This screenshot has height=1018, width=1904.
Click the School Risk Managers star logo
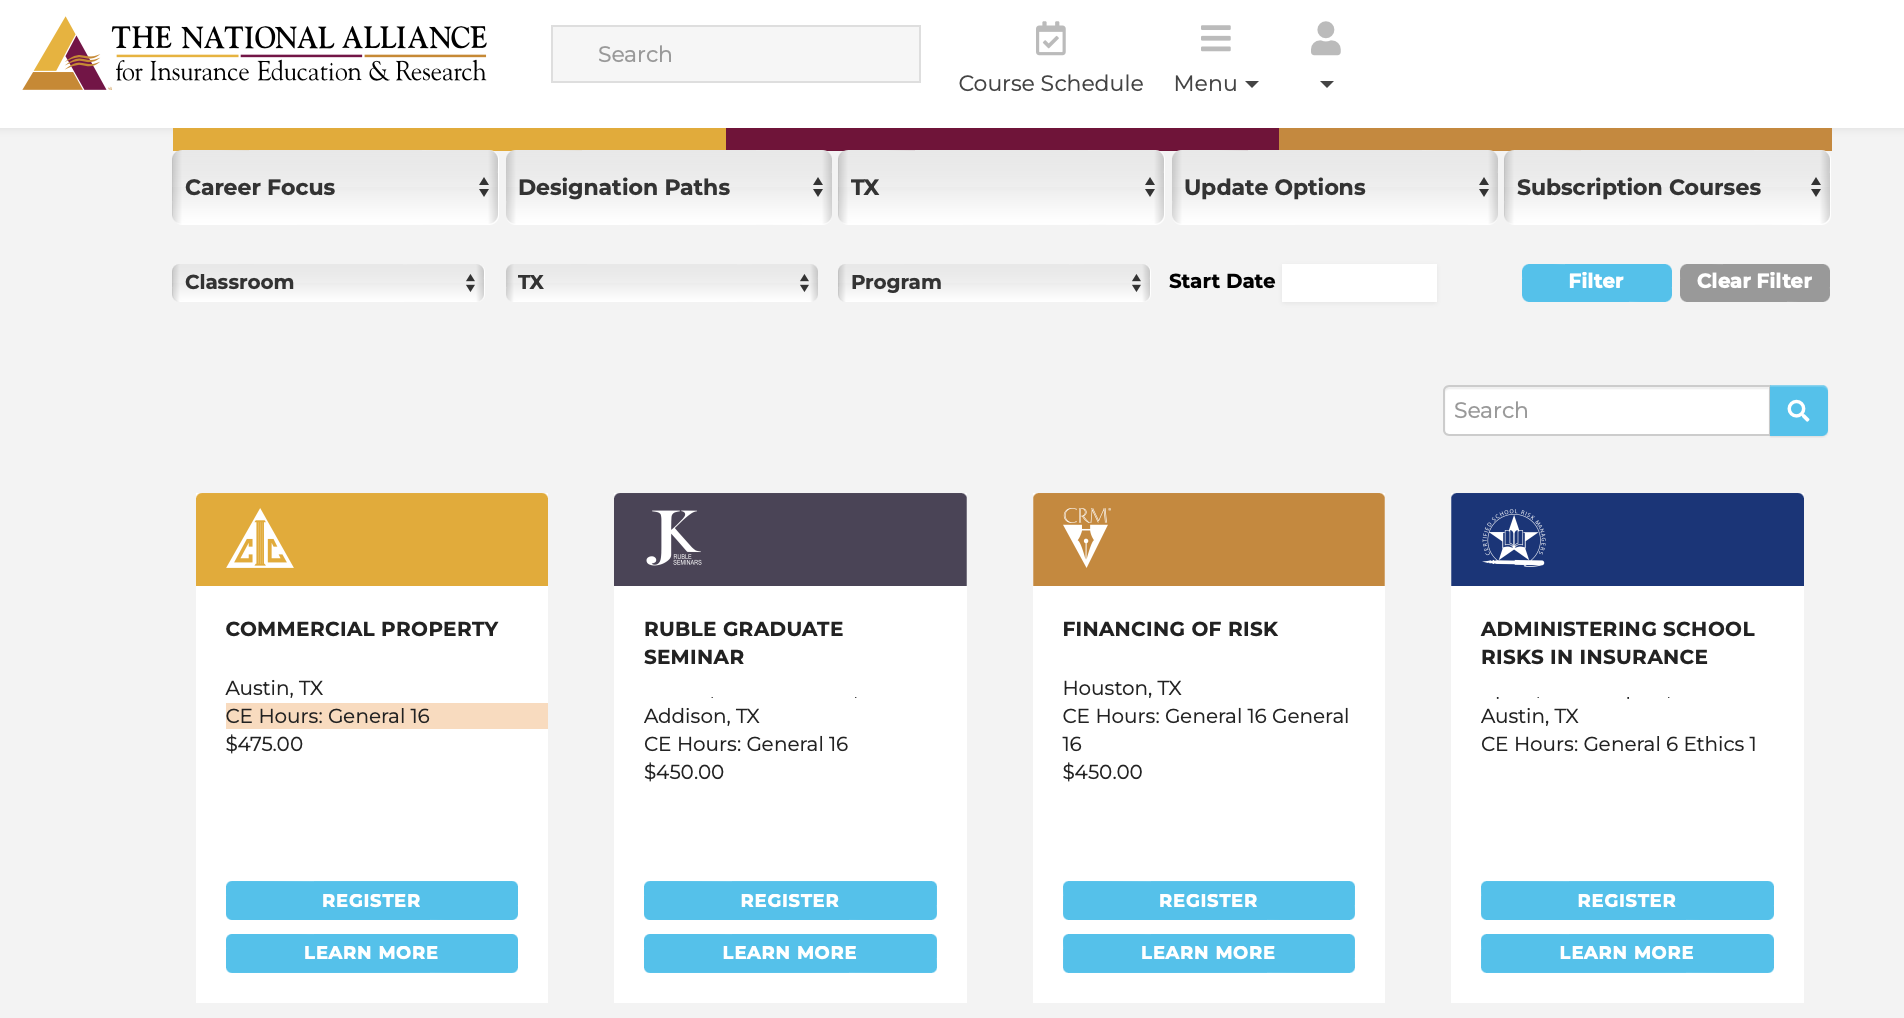click(x=1513, y=538)
